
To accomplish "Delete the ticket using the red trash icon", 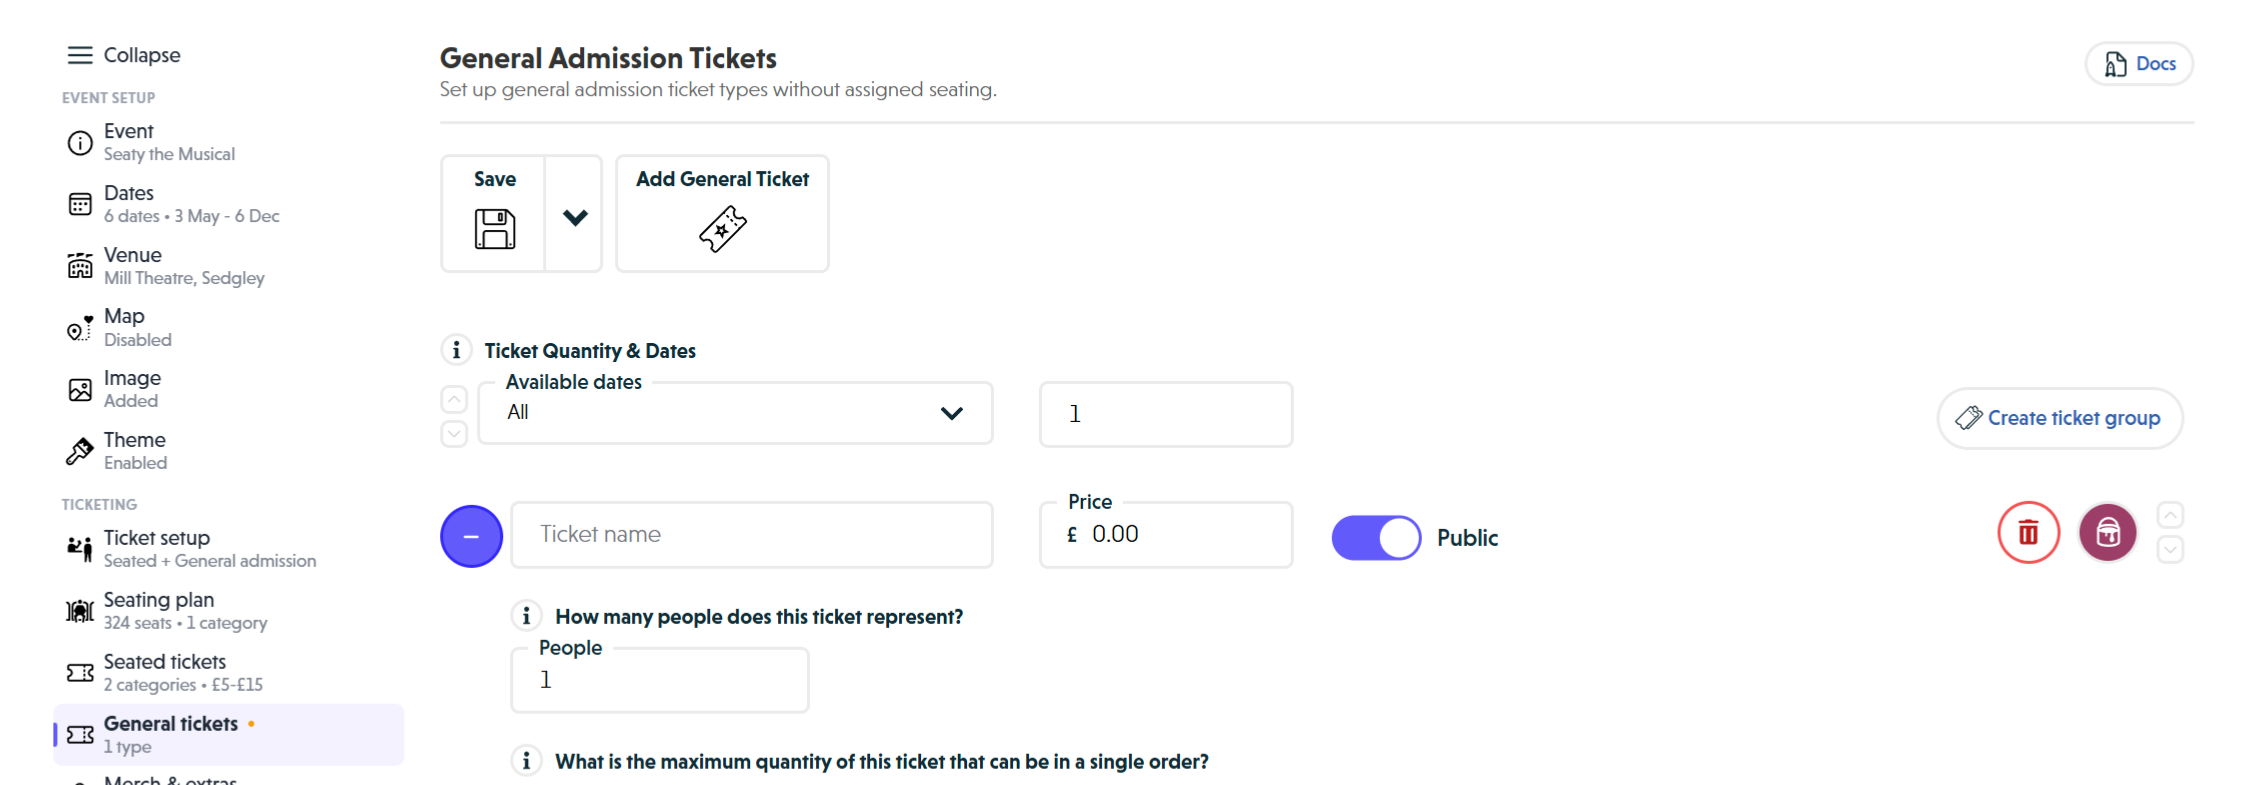I will point(2028,533).
